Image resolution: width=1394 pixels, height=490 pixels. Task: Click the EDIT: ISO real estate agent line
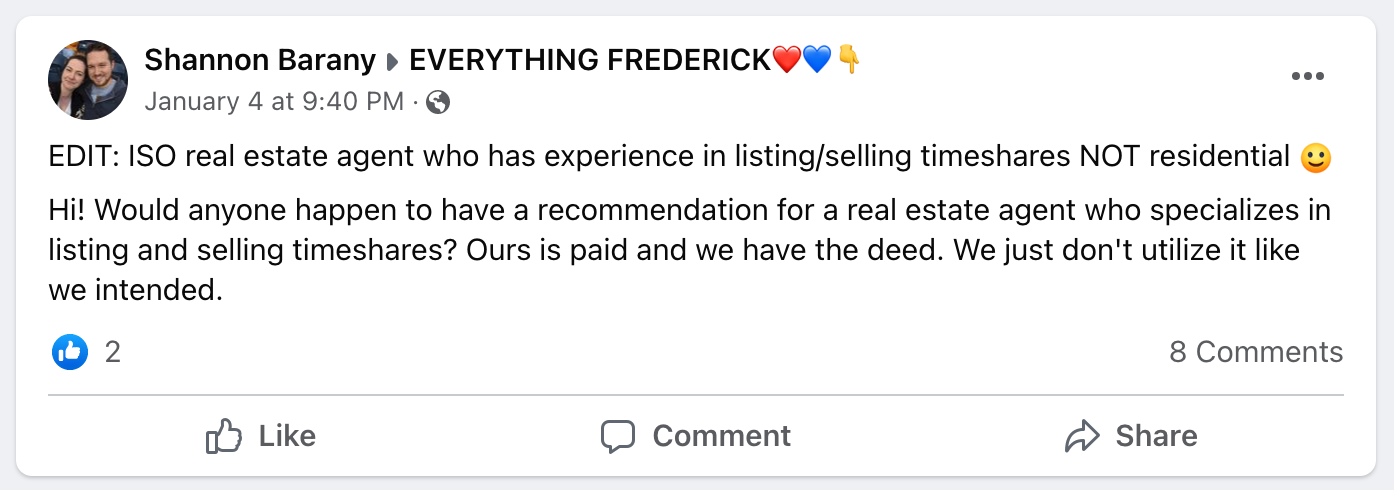668,157
